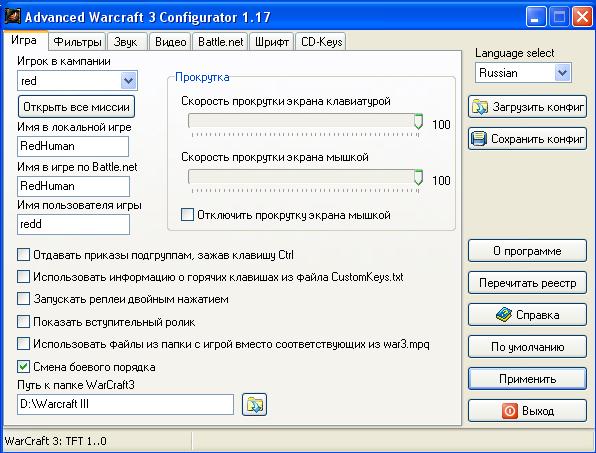
Task: Click the Применить button
Action: (x=527, y=379)
